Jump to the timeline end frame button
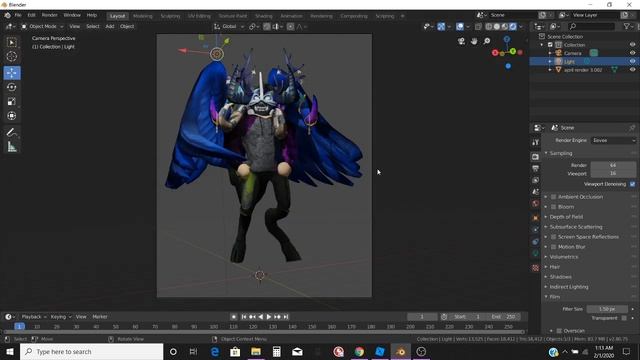 click(x=286, y=317)
